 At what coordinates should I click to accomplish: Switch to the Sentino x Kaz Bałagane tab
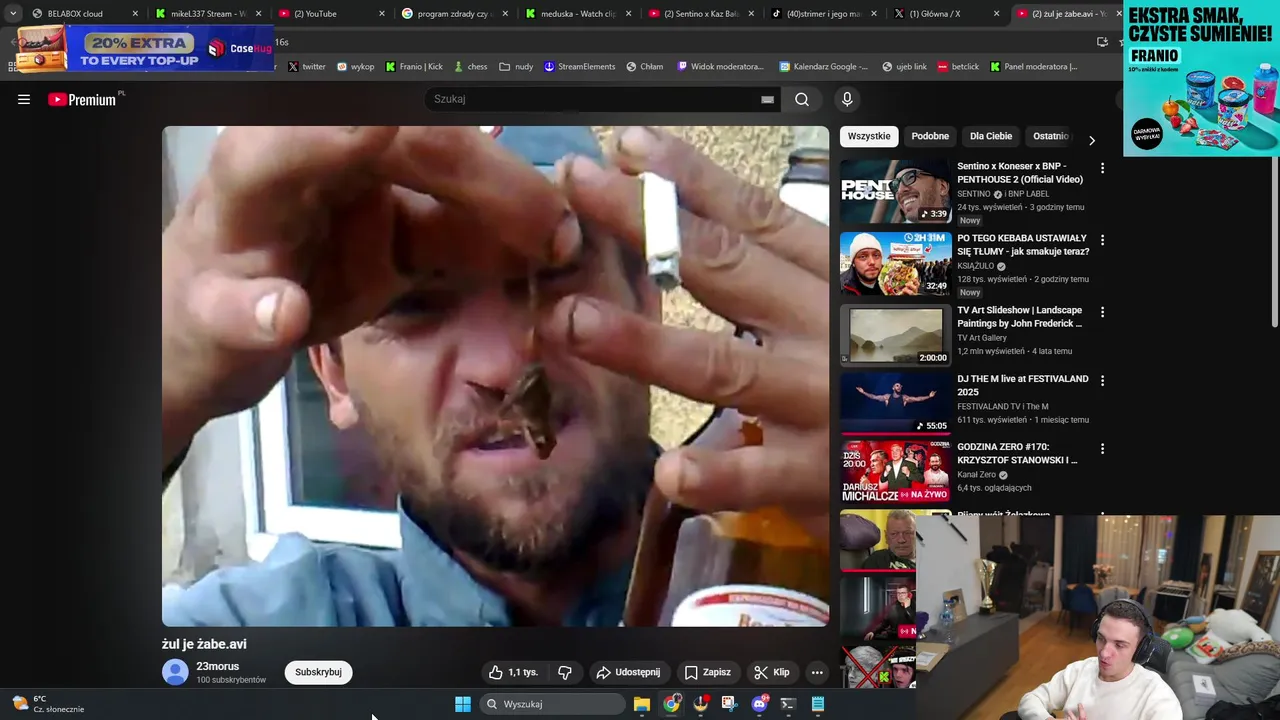[701, 14]
